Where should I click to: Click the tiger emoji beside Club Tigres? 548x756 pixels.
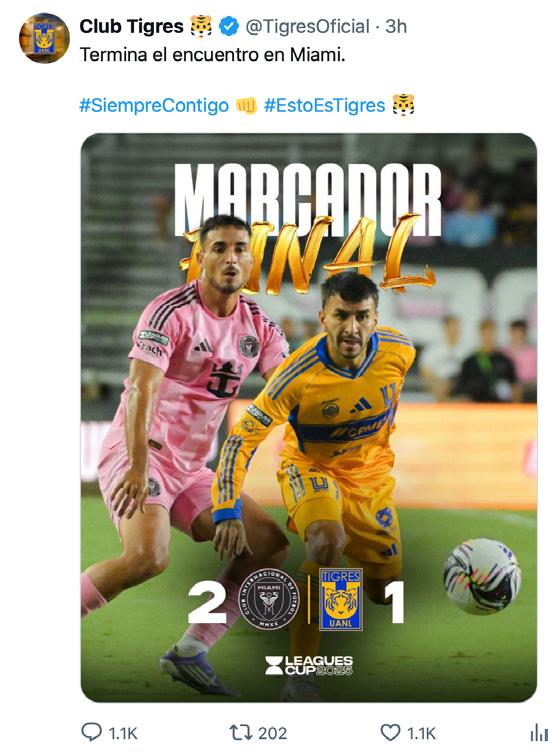[201, 26]
